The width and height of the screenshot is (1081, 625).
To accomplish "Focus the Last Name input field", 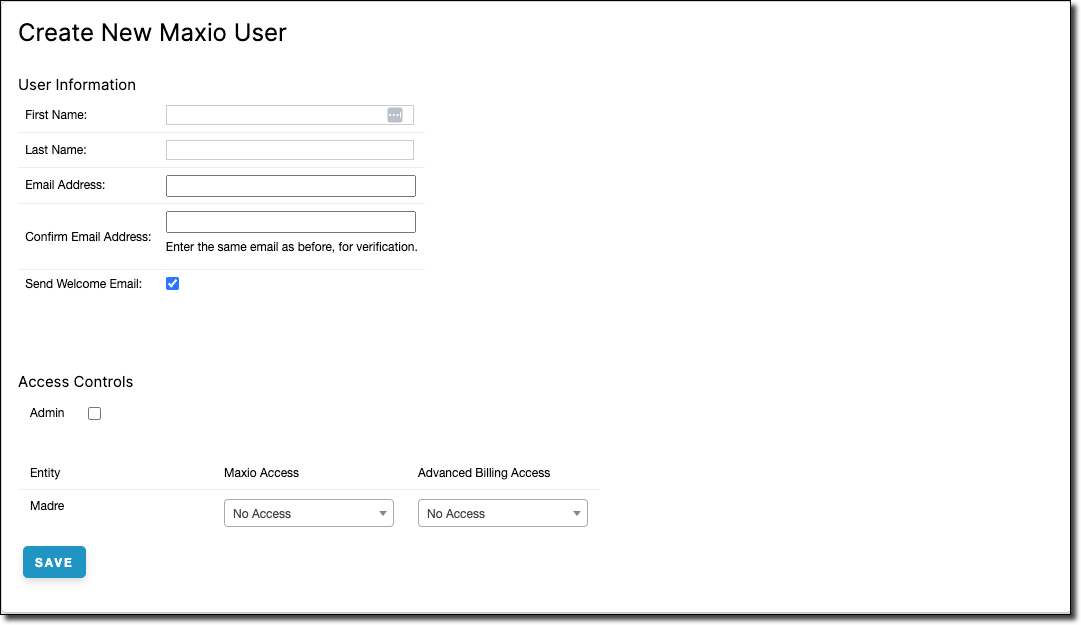I will point(290,150).
